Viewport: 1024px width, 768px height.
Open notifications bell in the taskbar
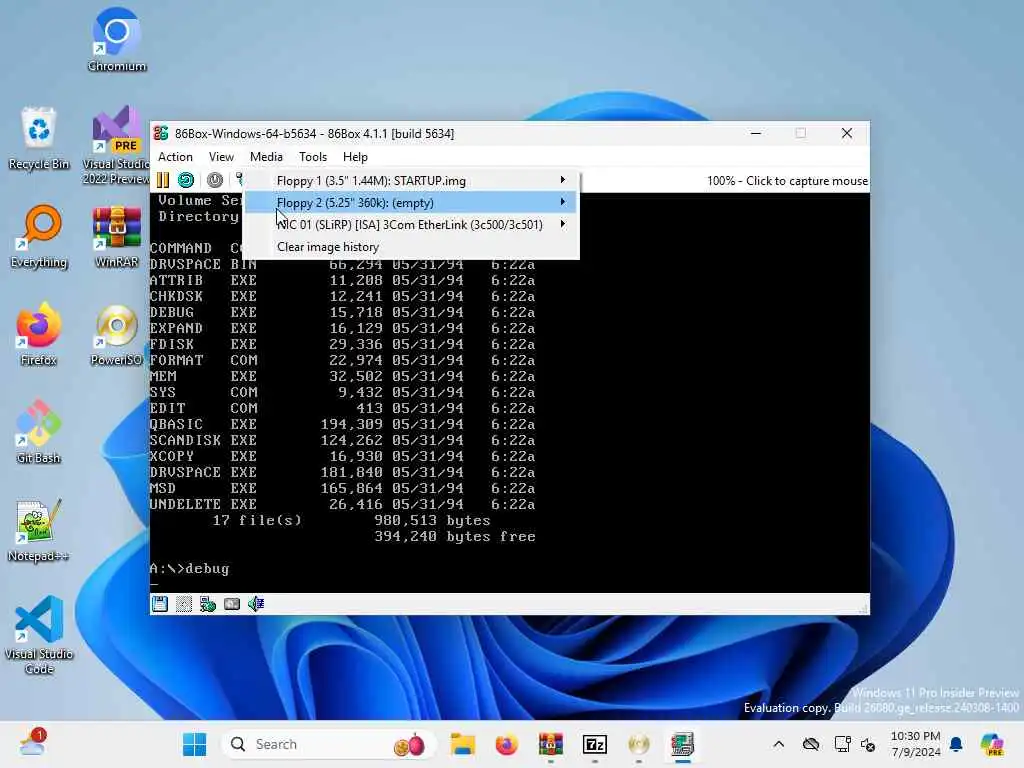pos(956,744)
